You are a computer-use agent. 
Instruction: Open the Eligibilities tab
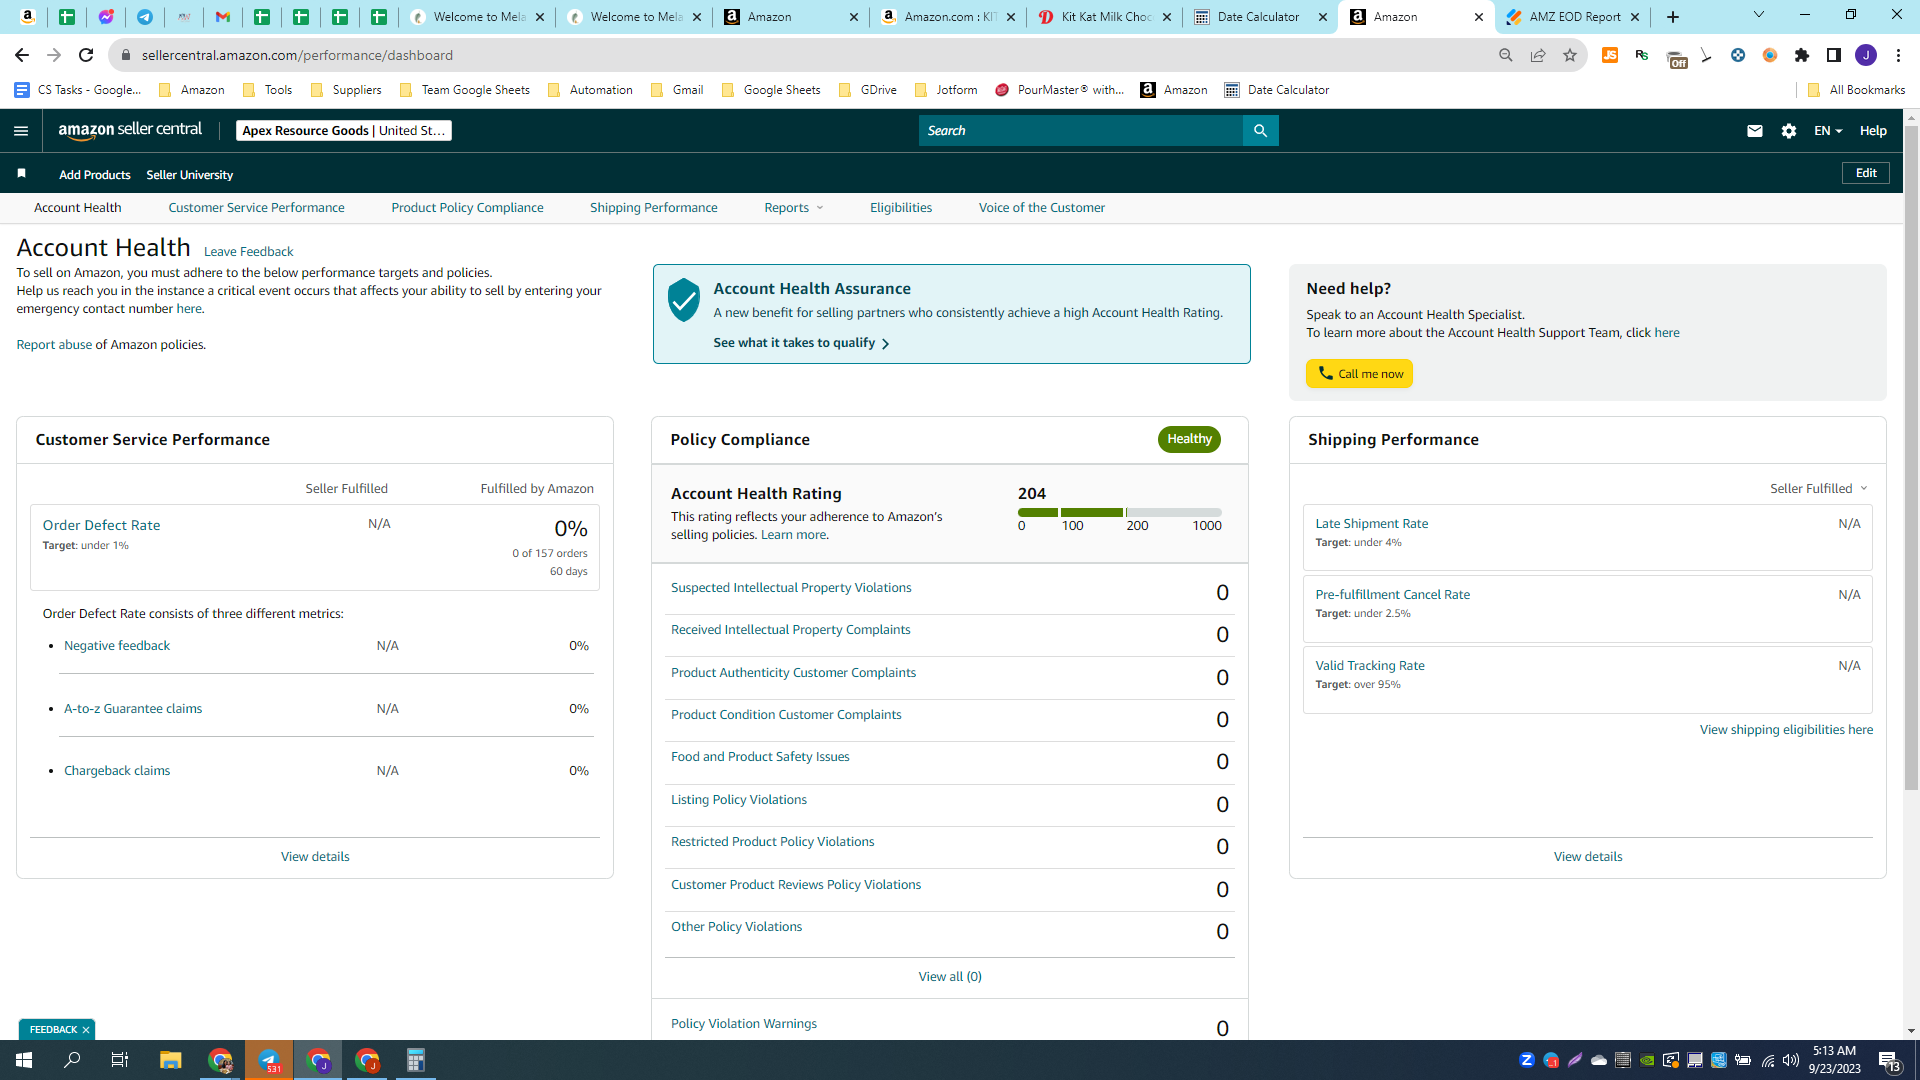901,208
